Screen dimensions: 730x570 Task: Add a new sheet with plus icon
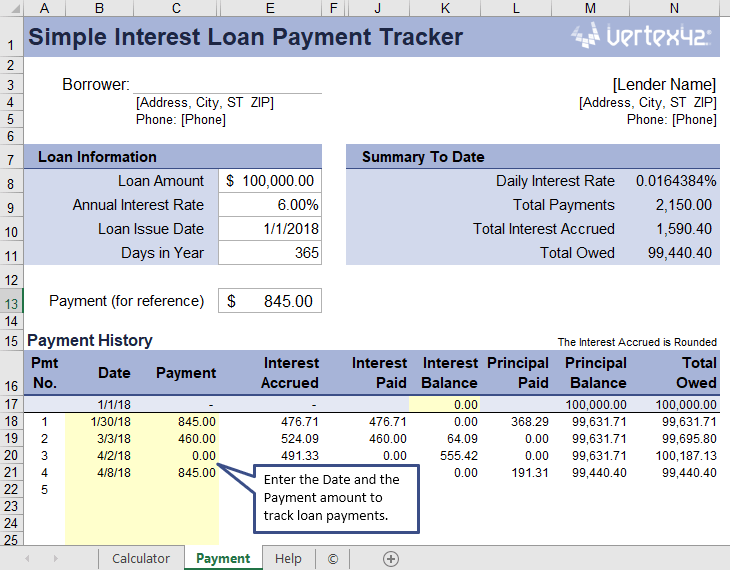(x=391, y=558)
